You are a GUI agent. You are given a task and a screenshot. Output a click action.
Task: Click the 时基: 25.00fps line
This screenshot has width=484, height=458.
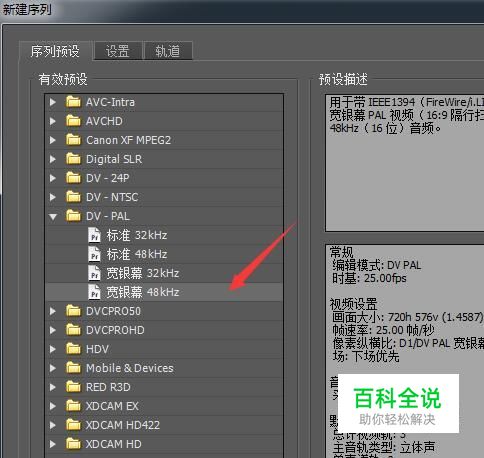pos(369,278)
